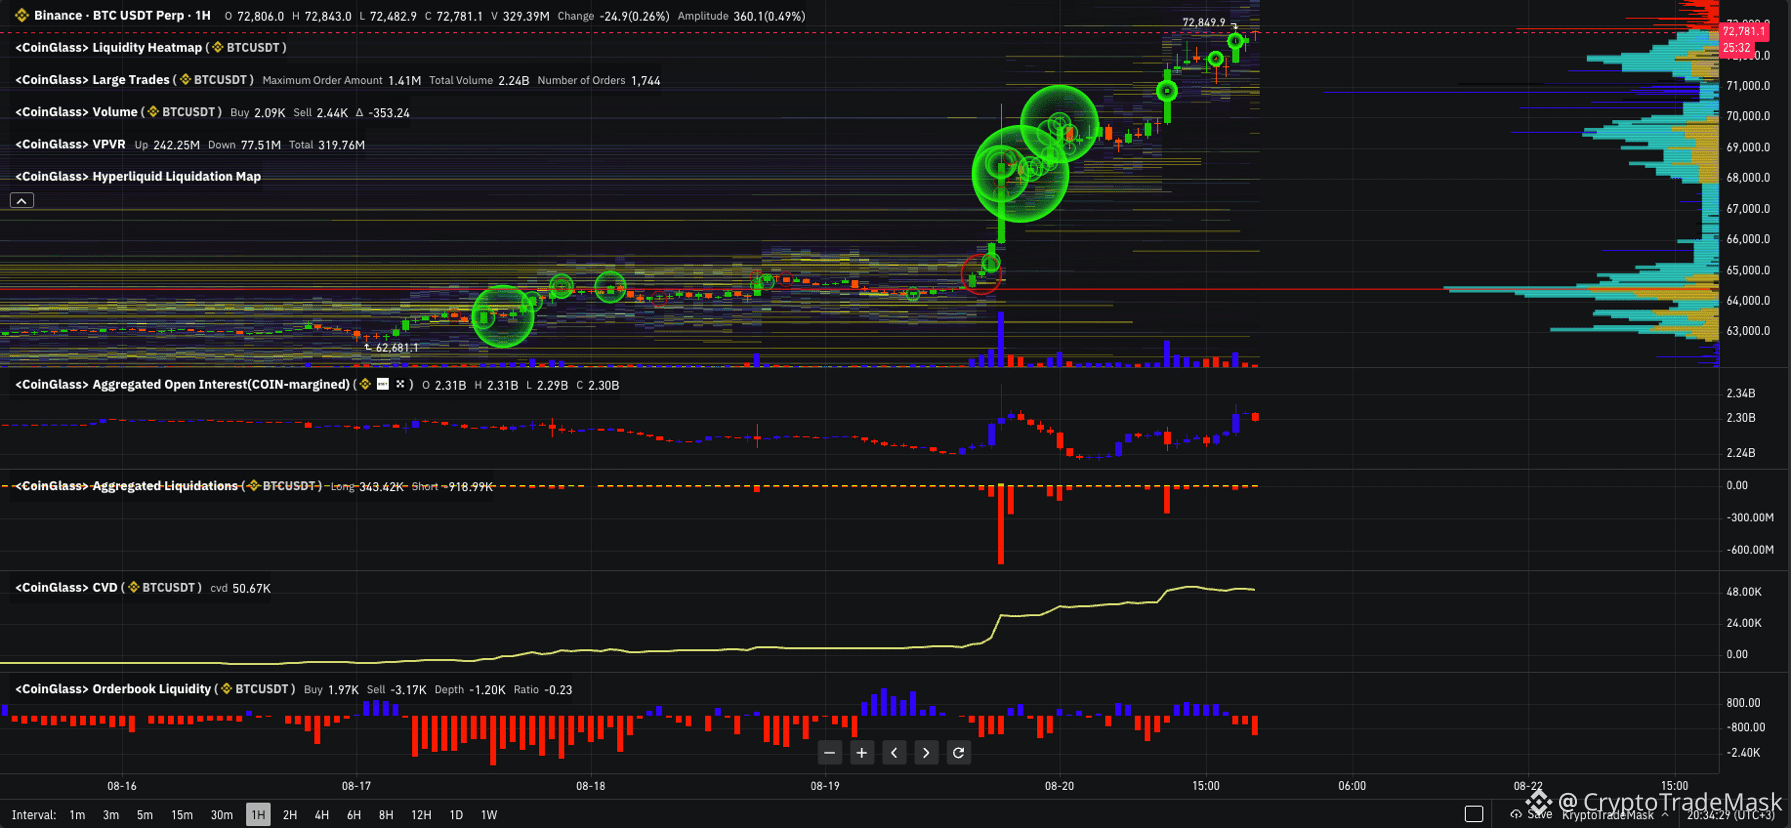Click Binance icon in Aggregated Liquidations legend
Screen dimensions: 1791x828
(254, 486)
